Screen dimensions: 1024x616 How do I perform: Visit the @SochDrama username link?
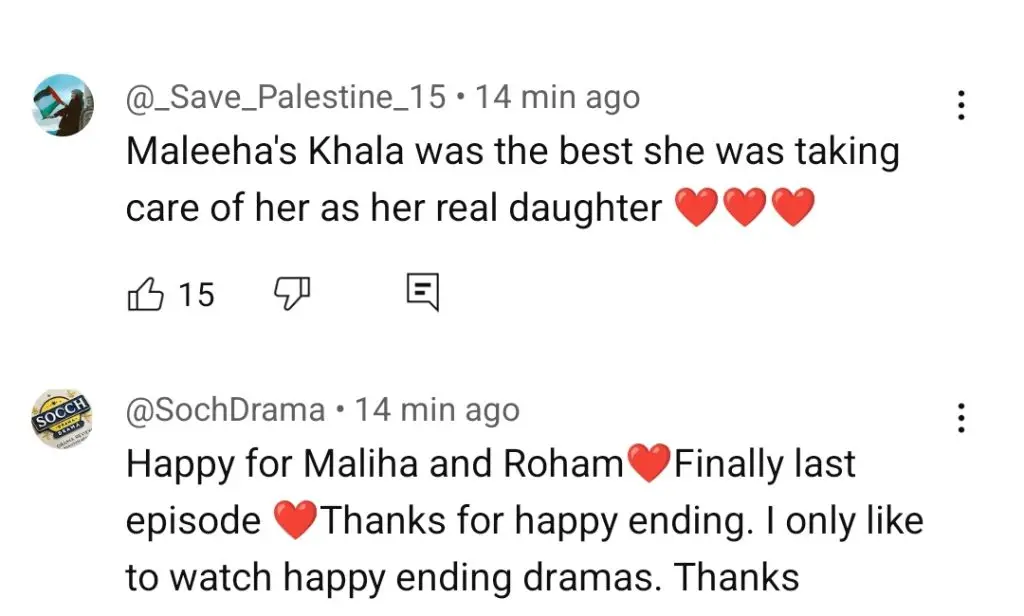(225, 410)
